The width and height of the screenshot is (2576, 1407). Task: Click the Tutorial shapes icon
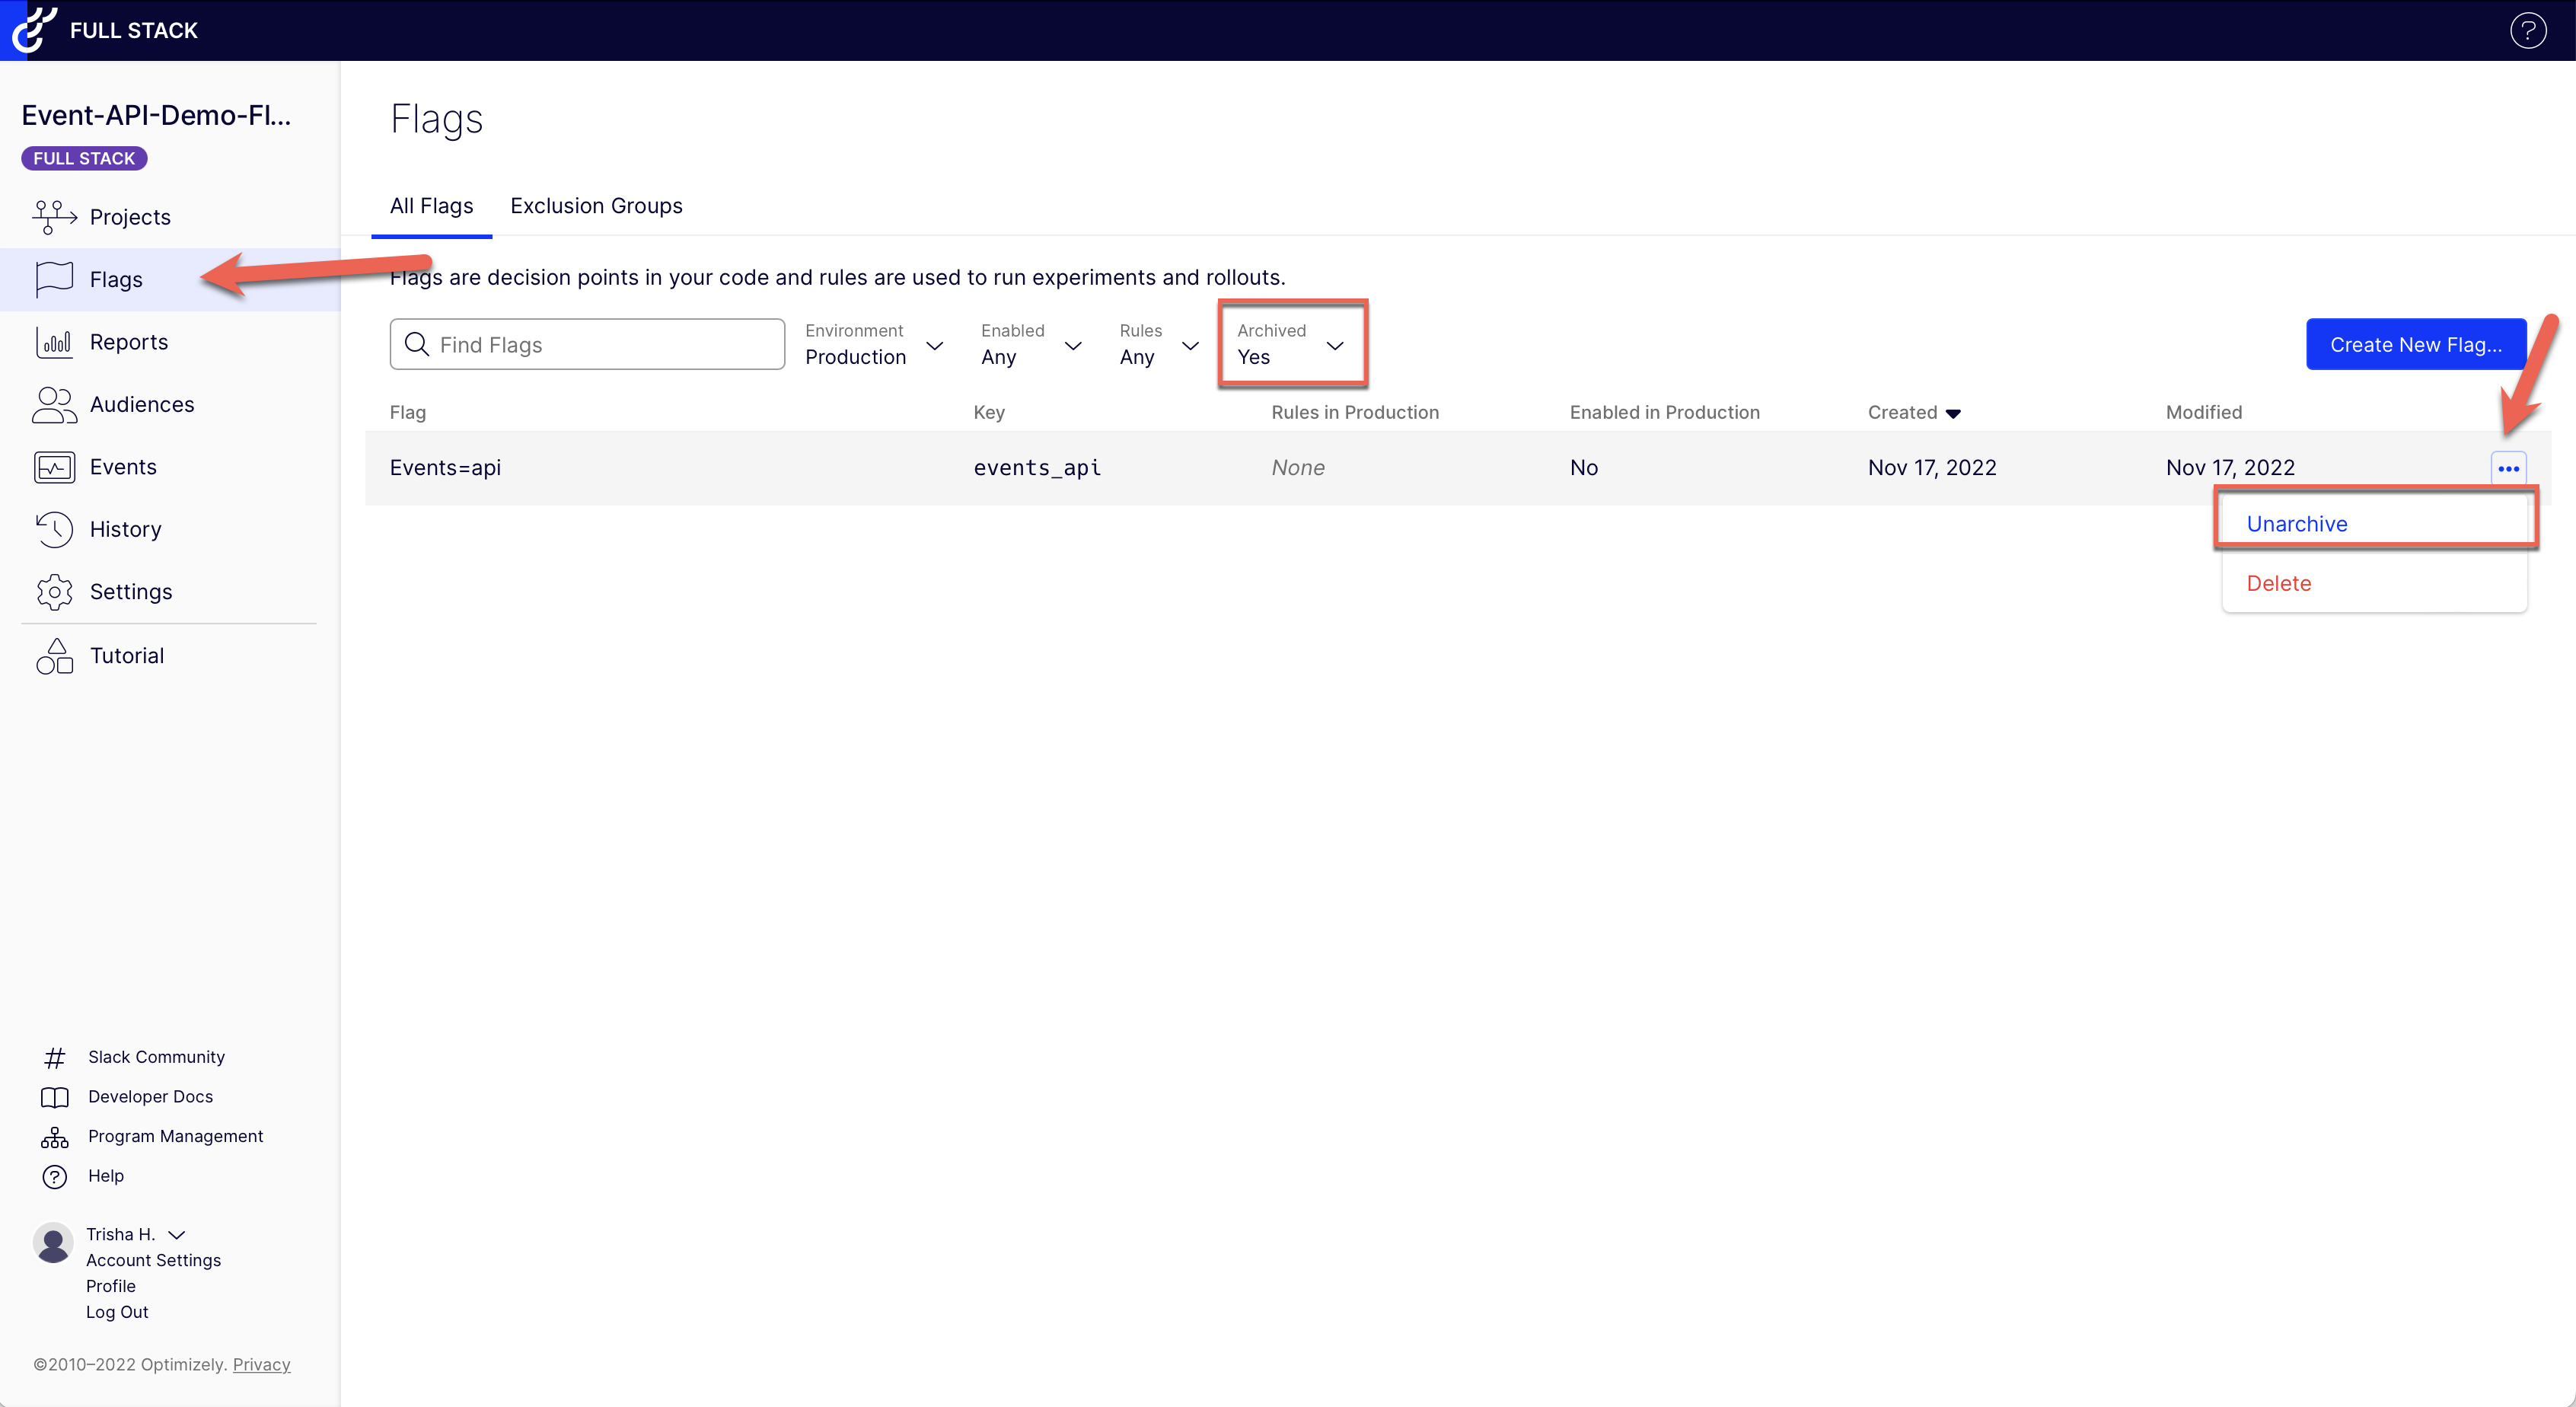(x=54, y=656)
